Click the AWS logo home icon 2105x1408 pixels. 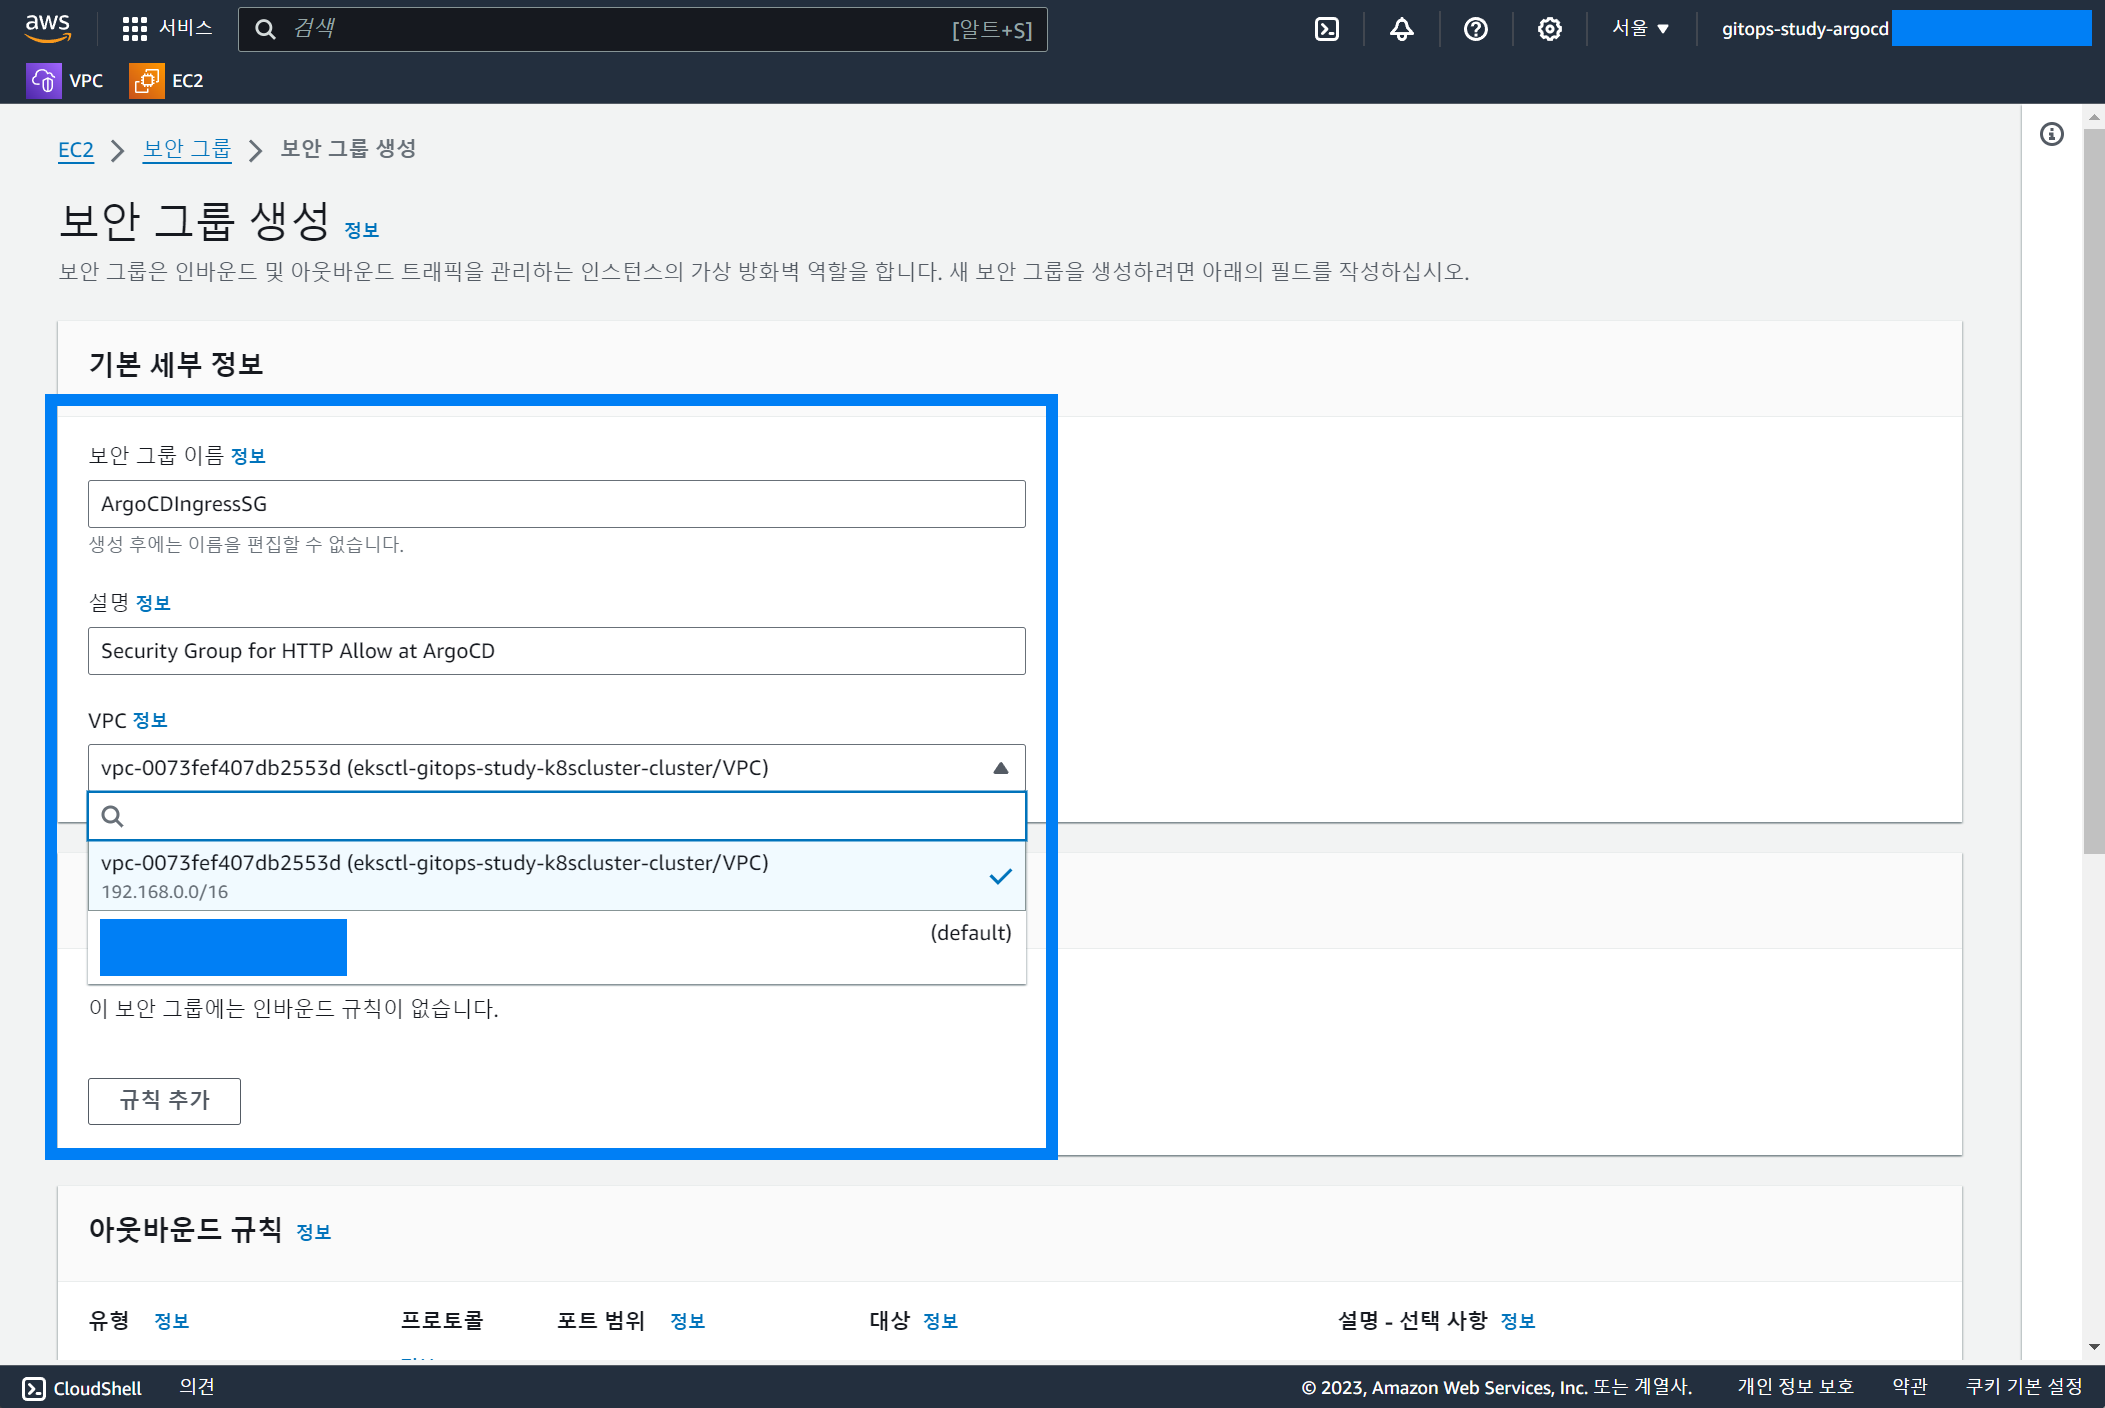click(47, 28)
